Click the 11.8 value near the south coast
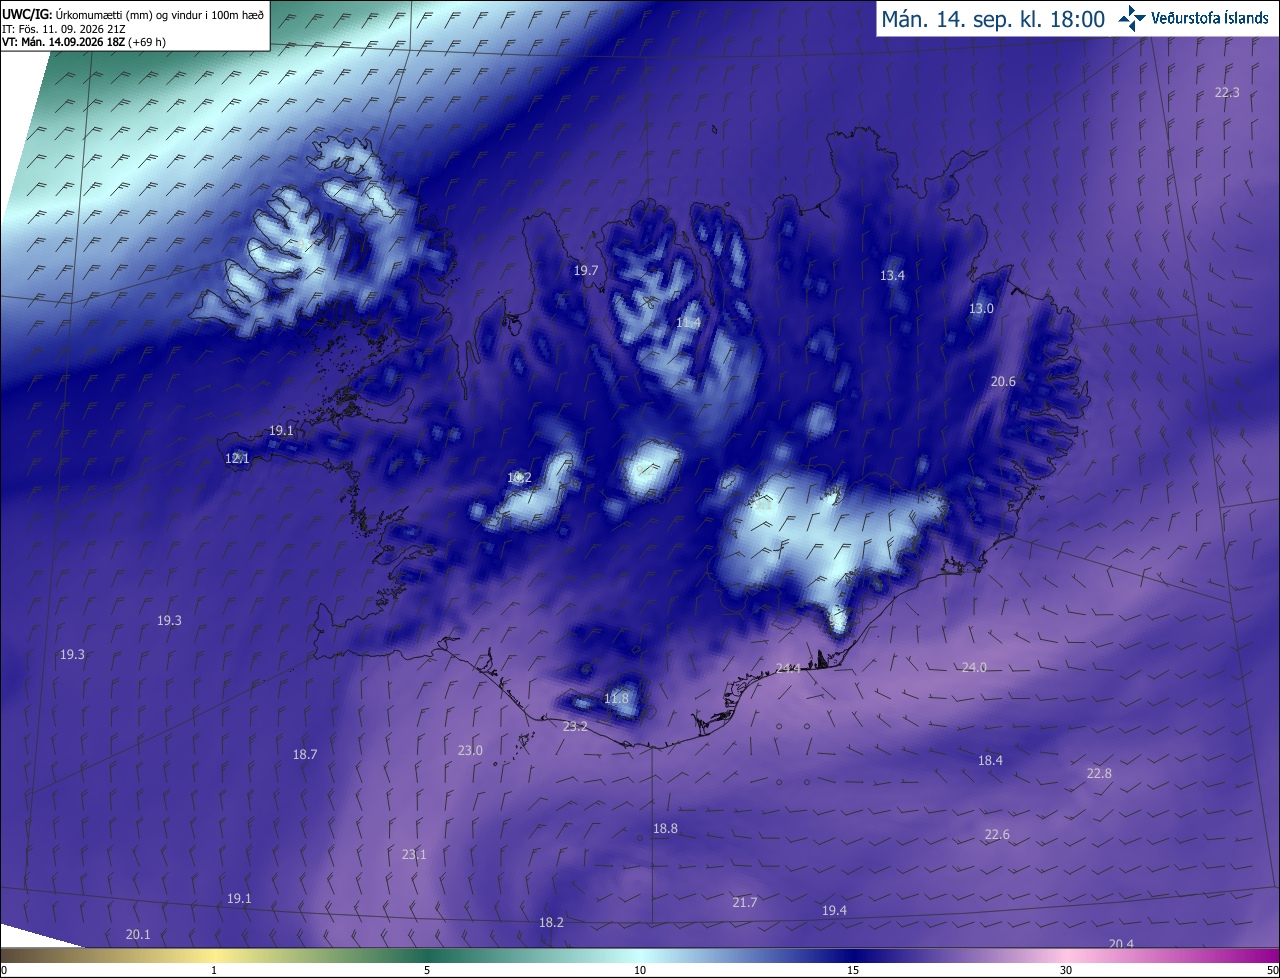Screen dimensions: 1280x978 617,698
